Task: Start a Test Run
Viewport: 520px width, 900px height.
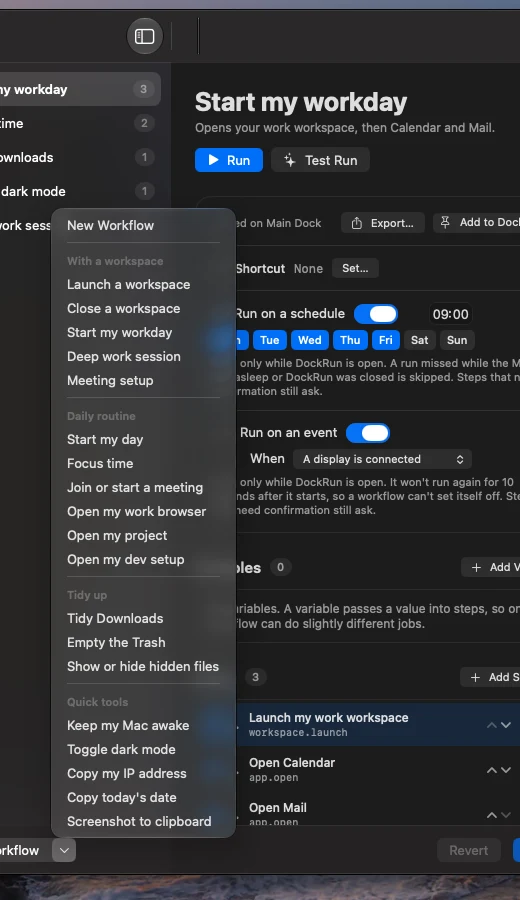Action: click(320, 160)
